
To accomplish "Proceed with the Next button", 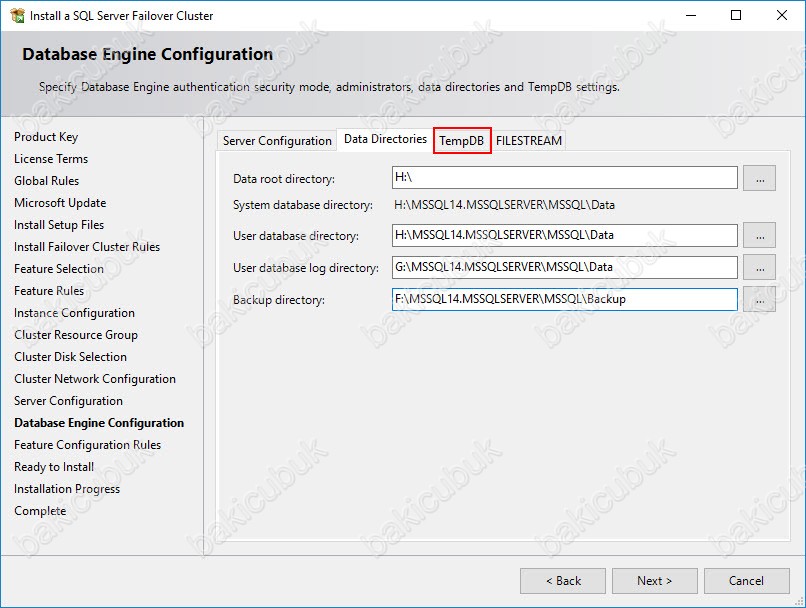I will tap(655, 581).
